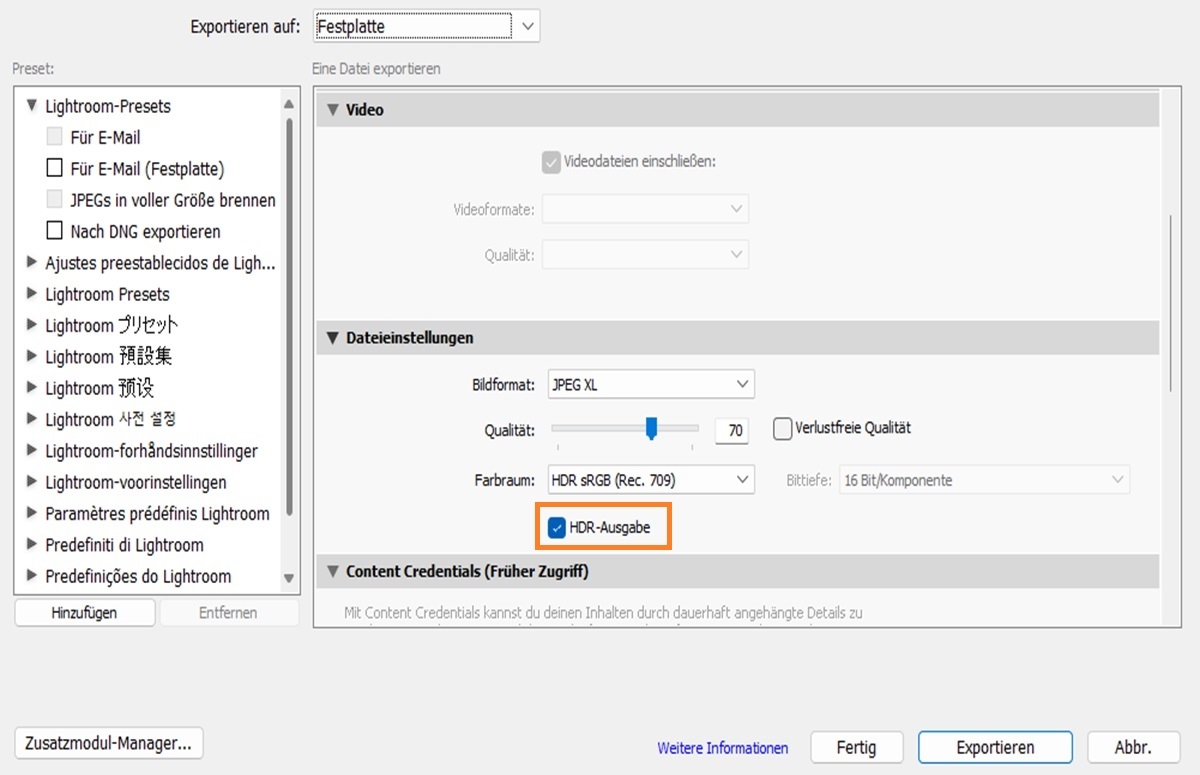This screenshot has height=775, width=1200.
Task: Open the Bildformat dropdown
Action: coord(651,384)
